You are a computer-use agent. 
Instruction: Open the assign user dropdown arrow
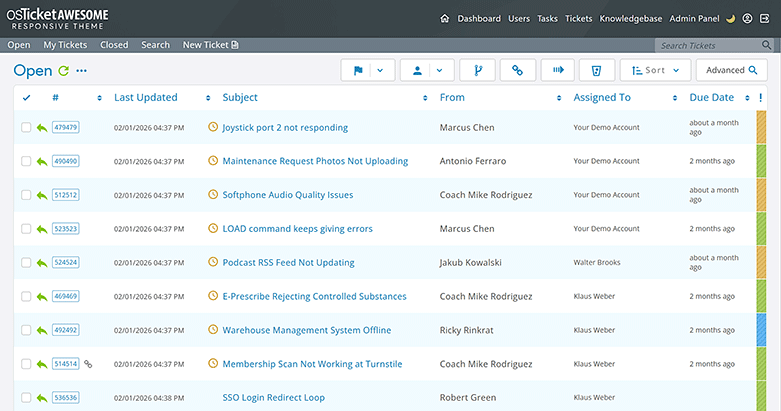coord(438,70)
